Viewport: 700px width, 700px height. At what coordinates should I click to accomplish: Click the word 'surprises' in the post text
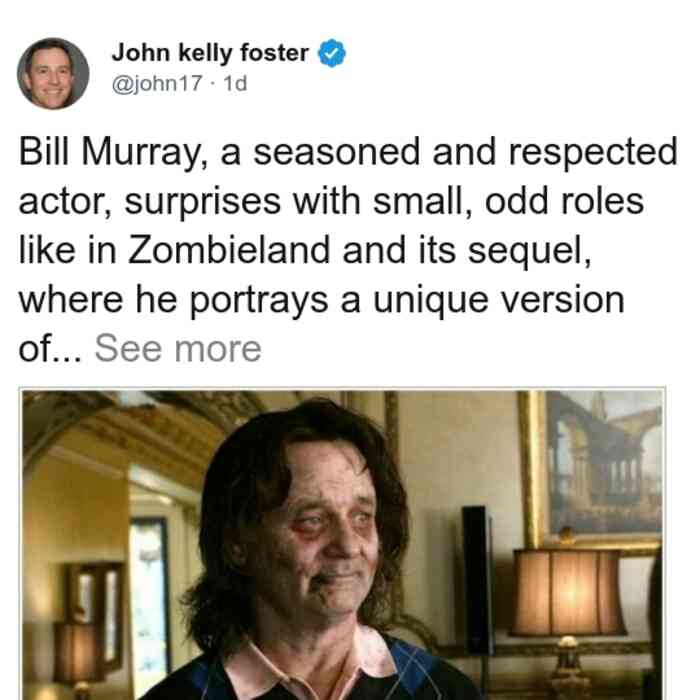(x=202, y=202)
